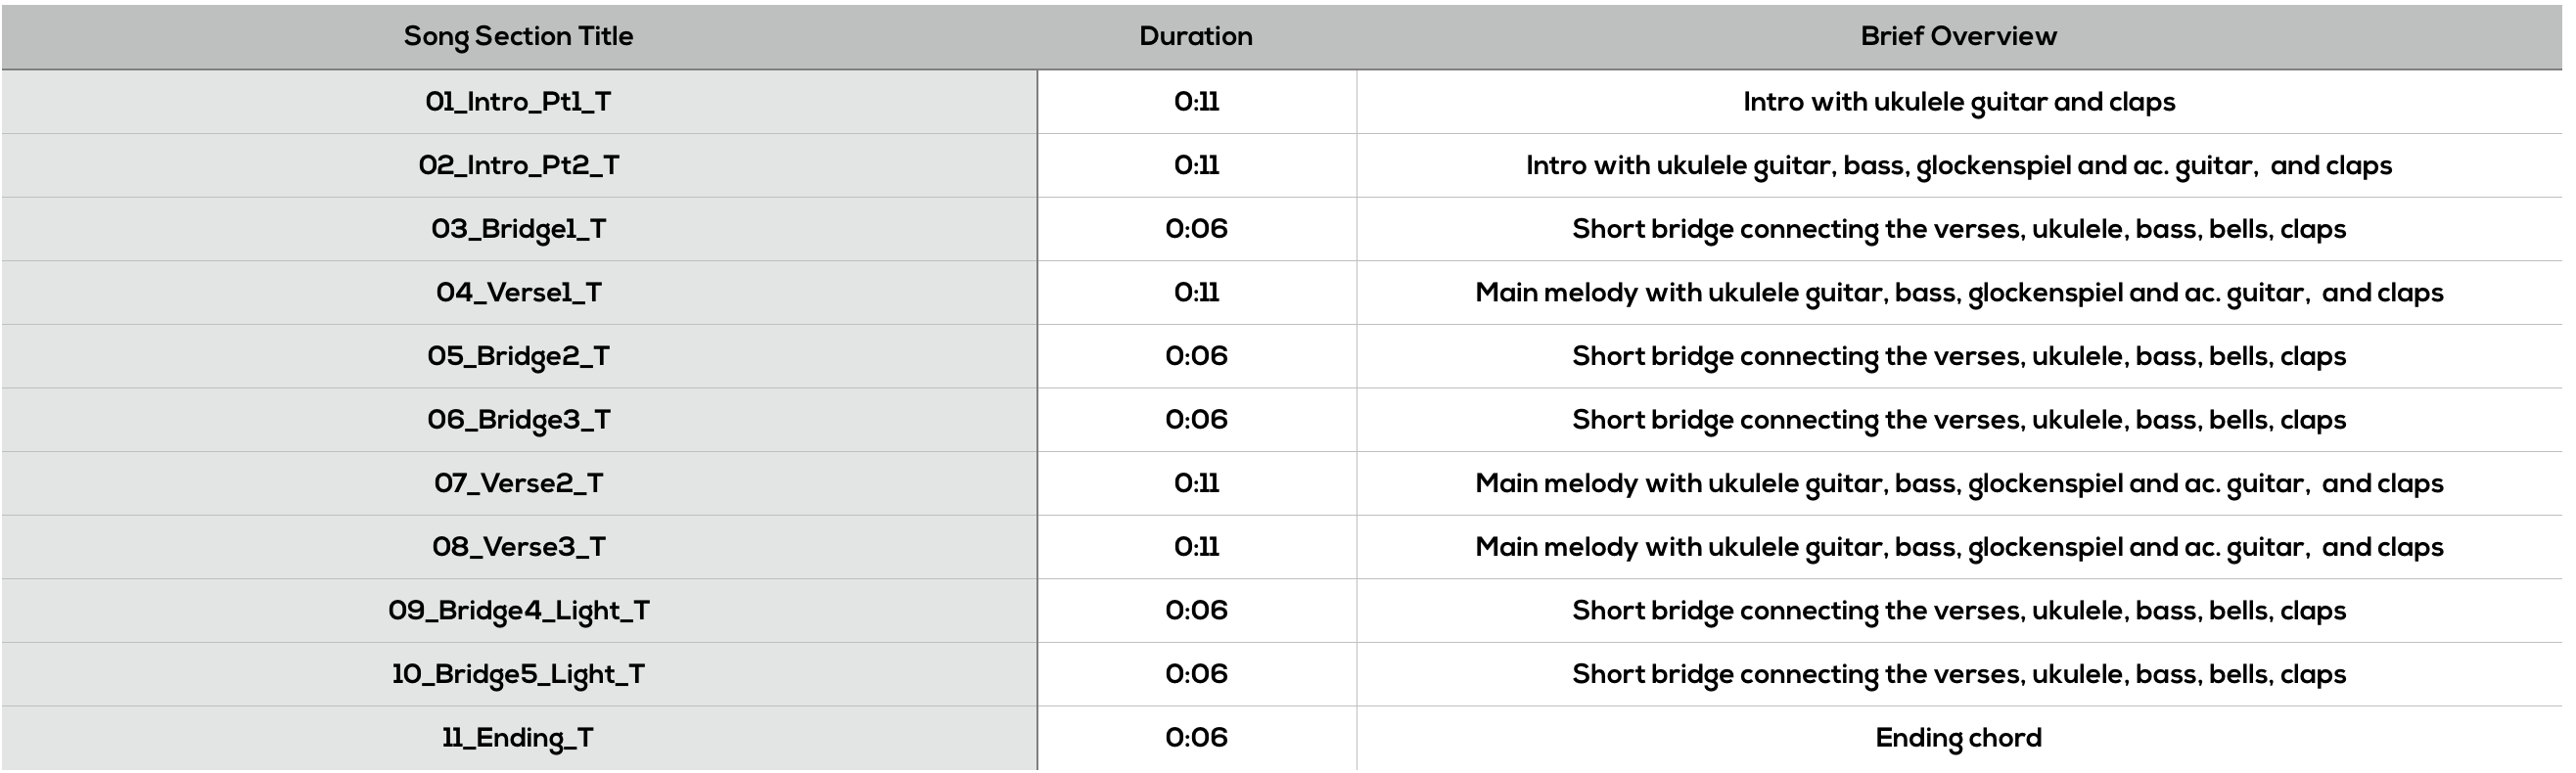This screenshot has height=773, width=2576.
Task: Click the Ending chord overview cell
Action: 1958,738
